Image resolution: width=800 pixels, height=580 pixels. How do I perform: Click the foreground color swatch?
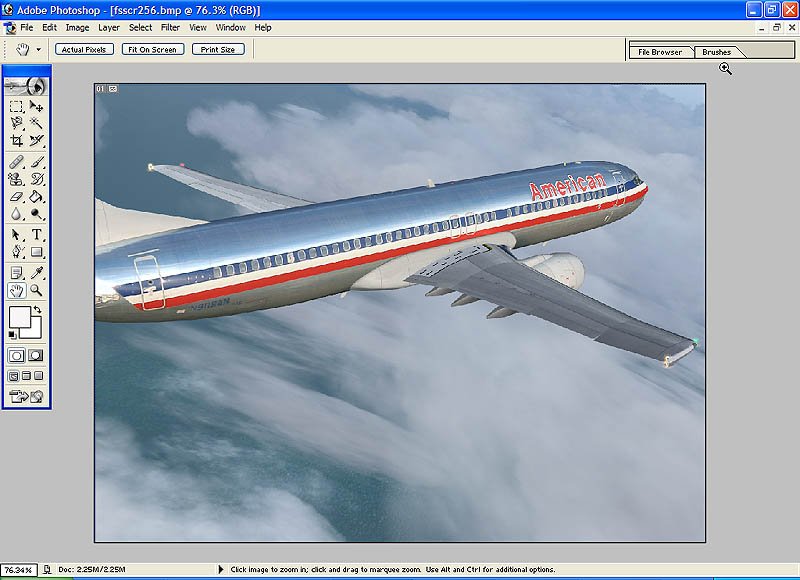[x=19, y=318]
